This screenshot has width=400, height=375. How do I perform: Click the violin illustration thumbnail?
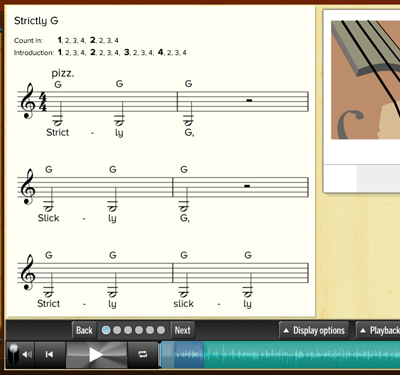pyautogui.click(x=365, y=80)
